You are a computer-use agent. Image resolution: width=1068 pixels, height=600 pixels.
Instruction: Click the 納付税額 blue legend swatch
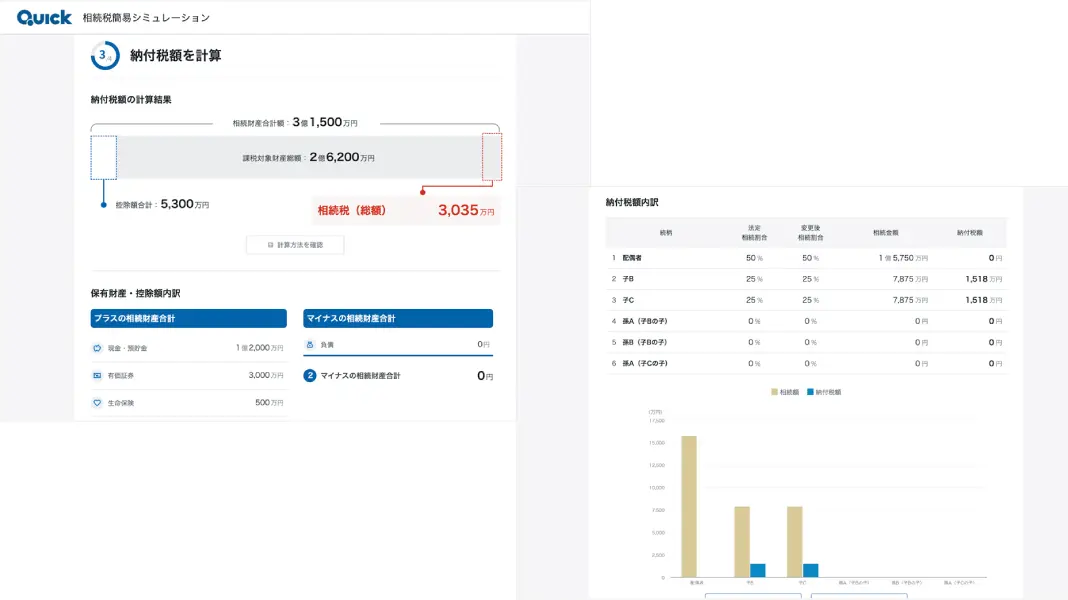pyautogui.click(x=811, y=392)
